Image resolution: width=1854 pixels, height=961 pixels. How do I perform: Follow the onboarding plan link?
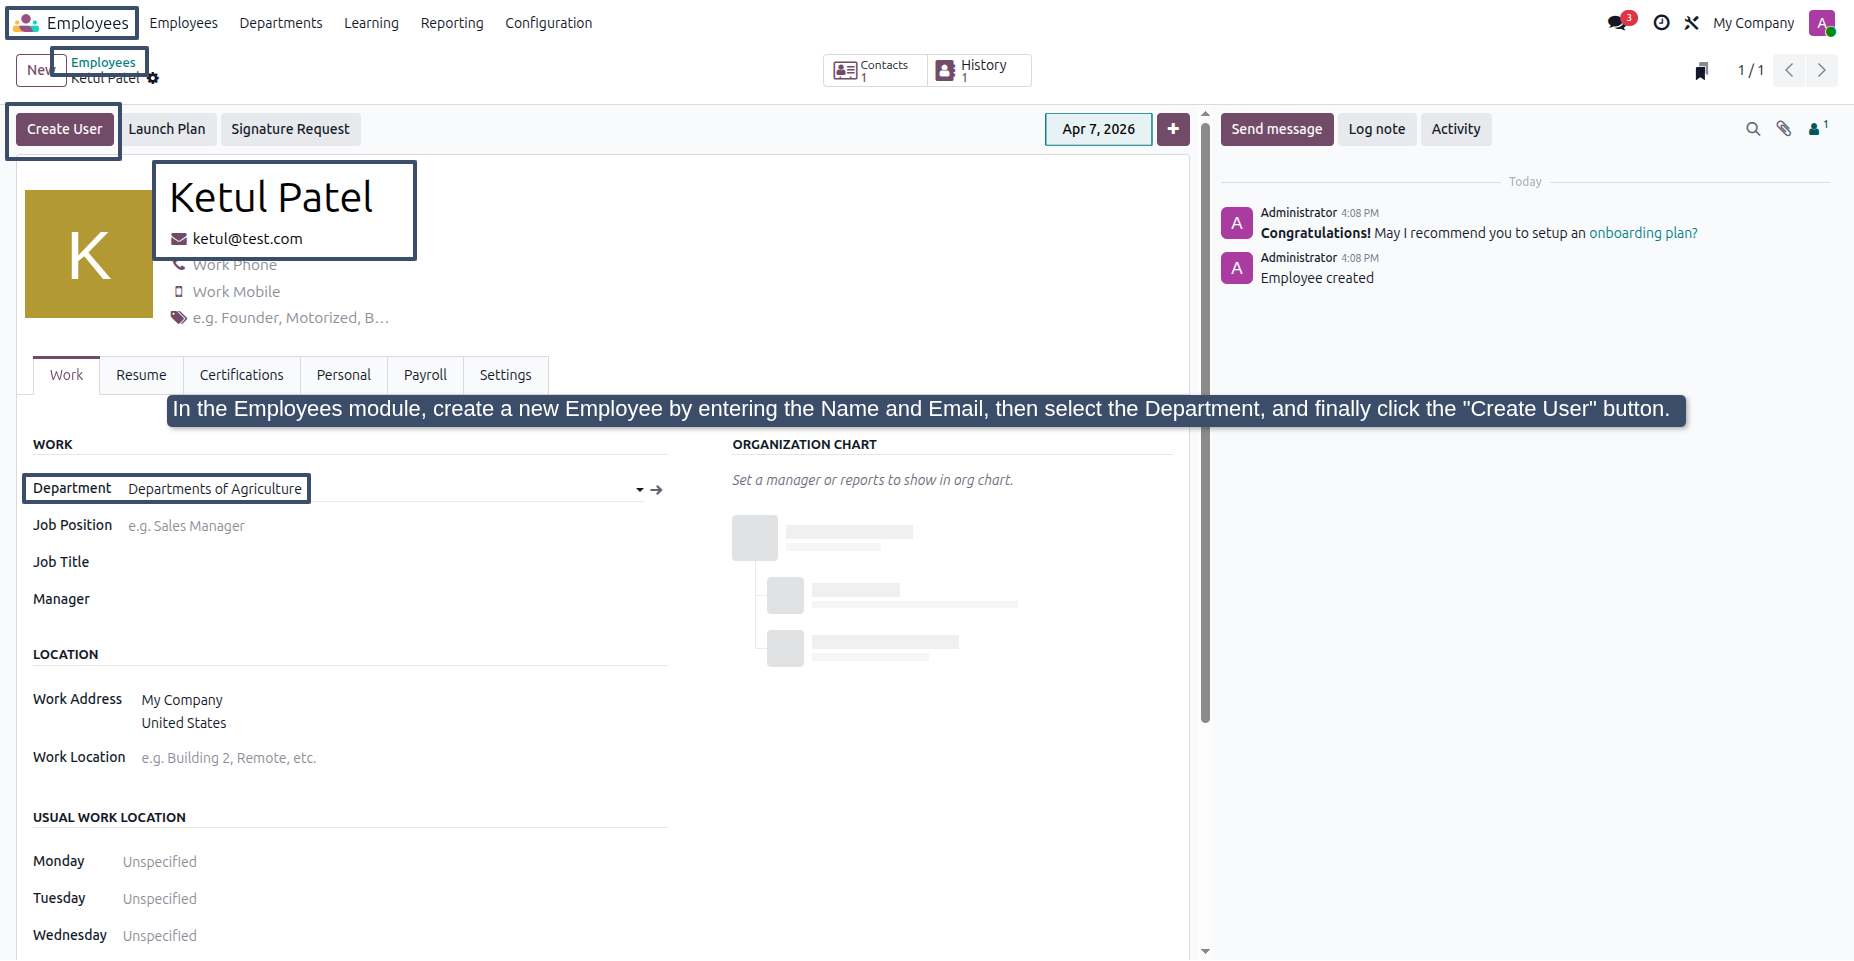pos(1643,233)
